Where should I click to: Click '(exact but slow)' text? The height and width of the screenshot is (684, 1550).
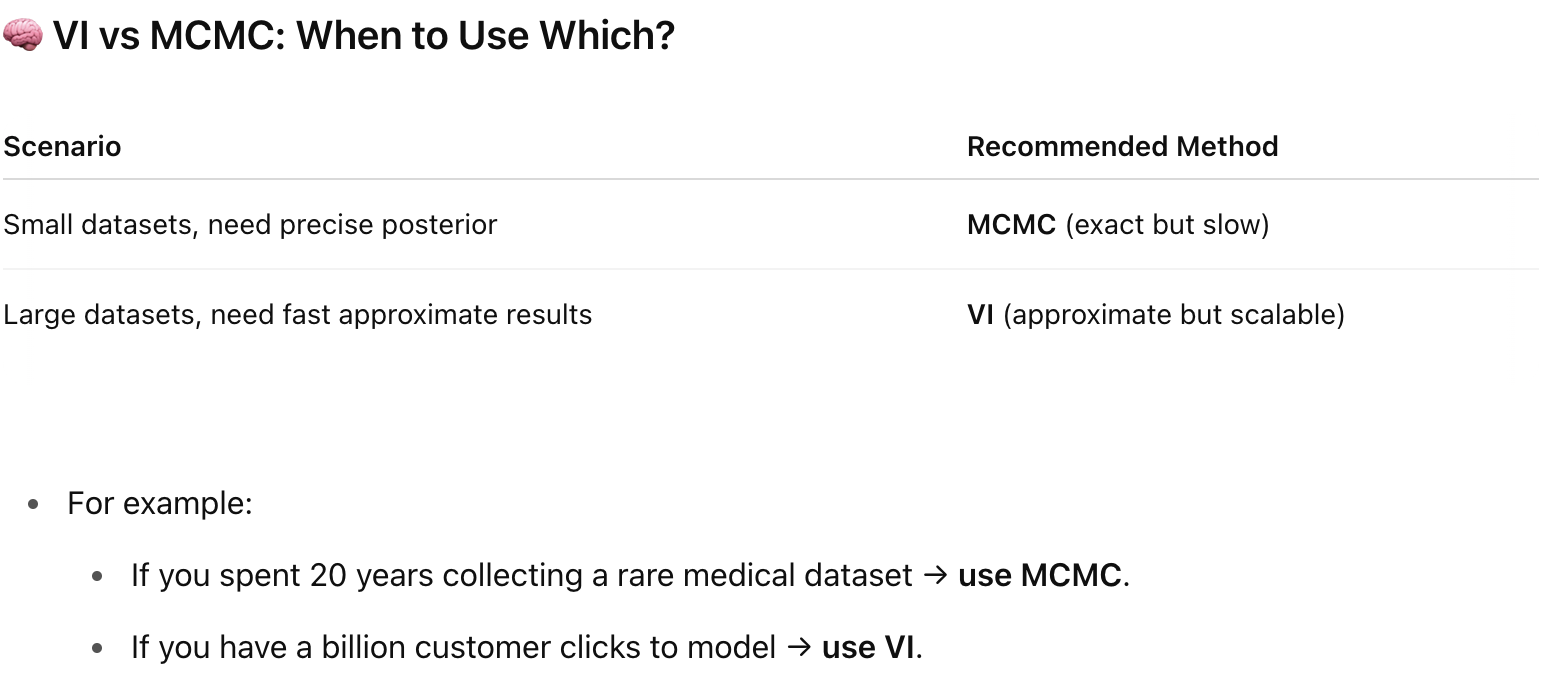tap(1167, 224)
